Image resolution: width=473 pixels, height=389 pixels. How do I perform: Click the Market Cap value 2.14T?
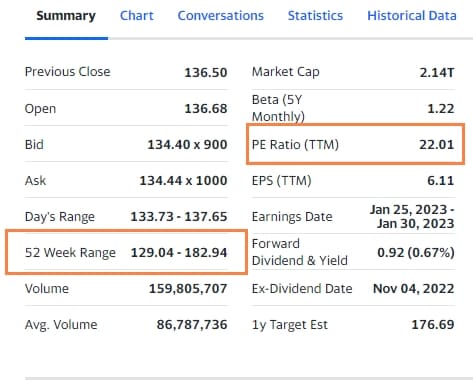pos(437,72)
